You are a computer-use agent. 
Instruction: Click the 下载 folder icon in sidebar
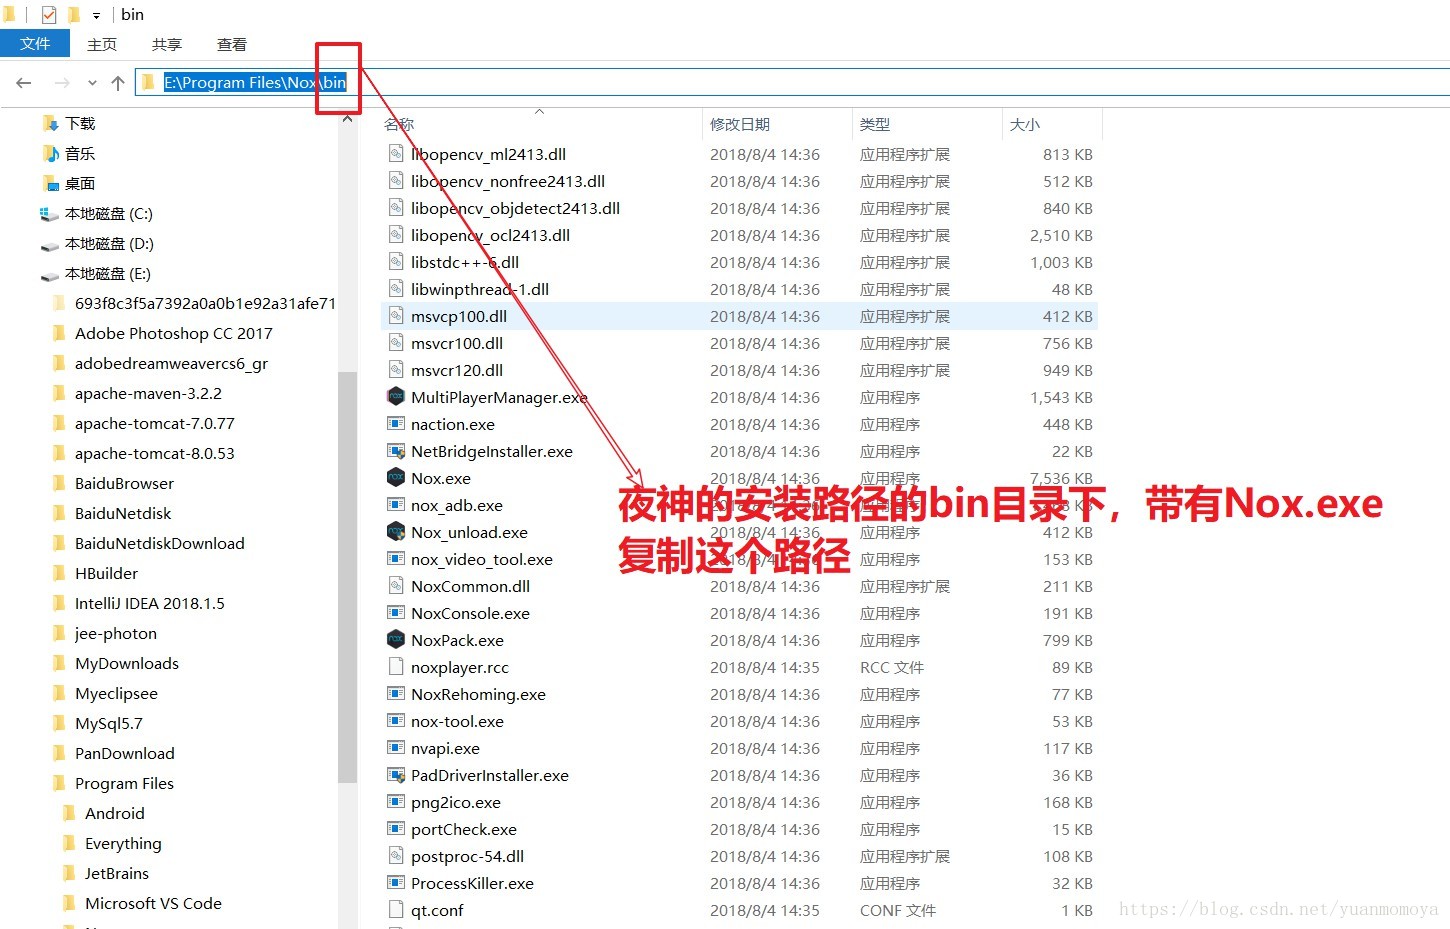[x=51, y=123]
